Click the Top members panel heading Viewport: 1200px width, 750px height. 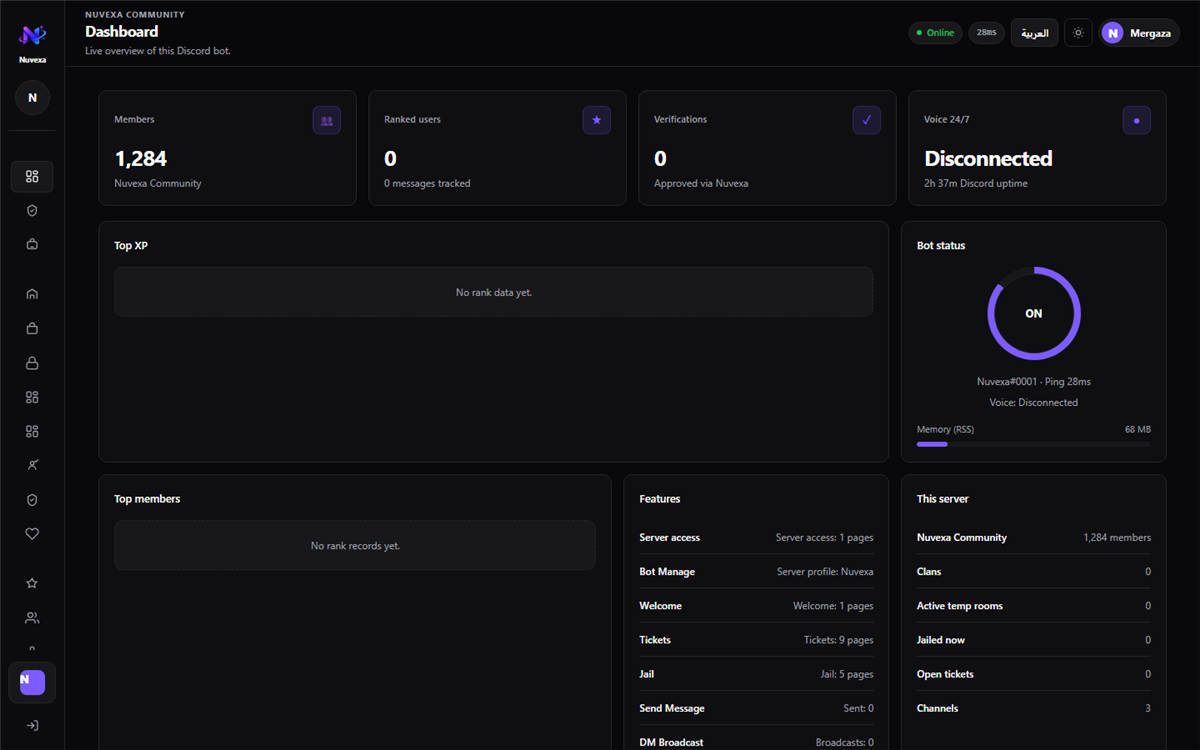coord(147,499)
